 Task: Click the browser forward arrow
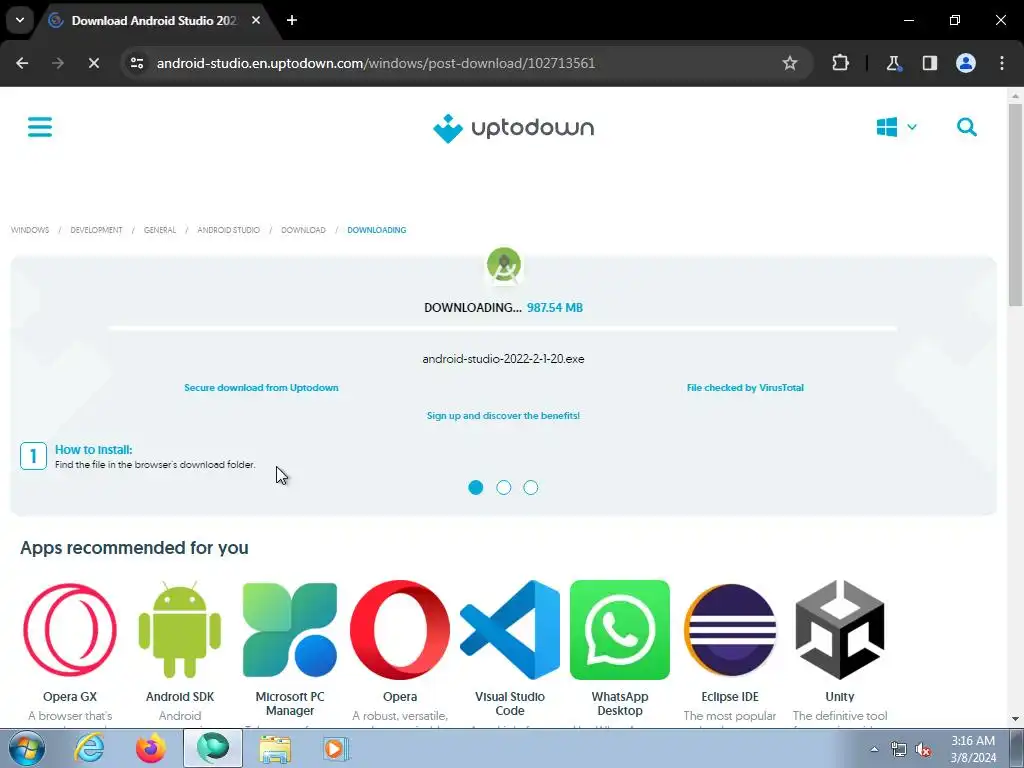coord(58,63)
